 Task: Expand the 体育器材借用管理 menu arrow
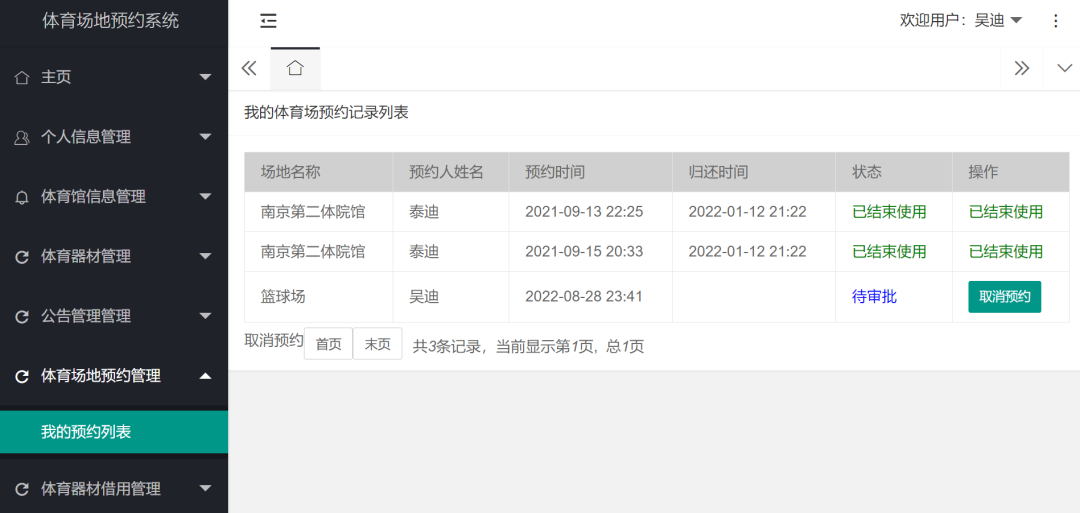[205, 488]
